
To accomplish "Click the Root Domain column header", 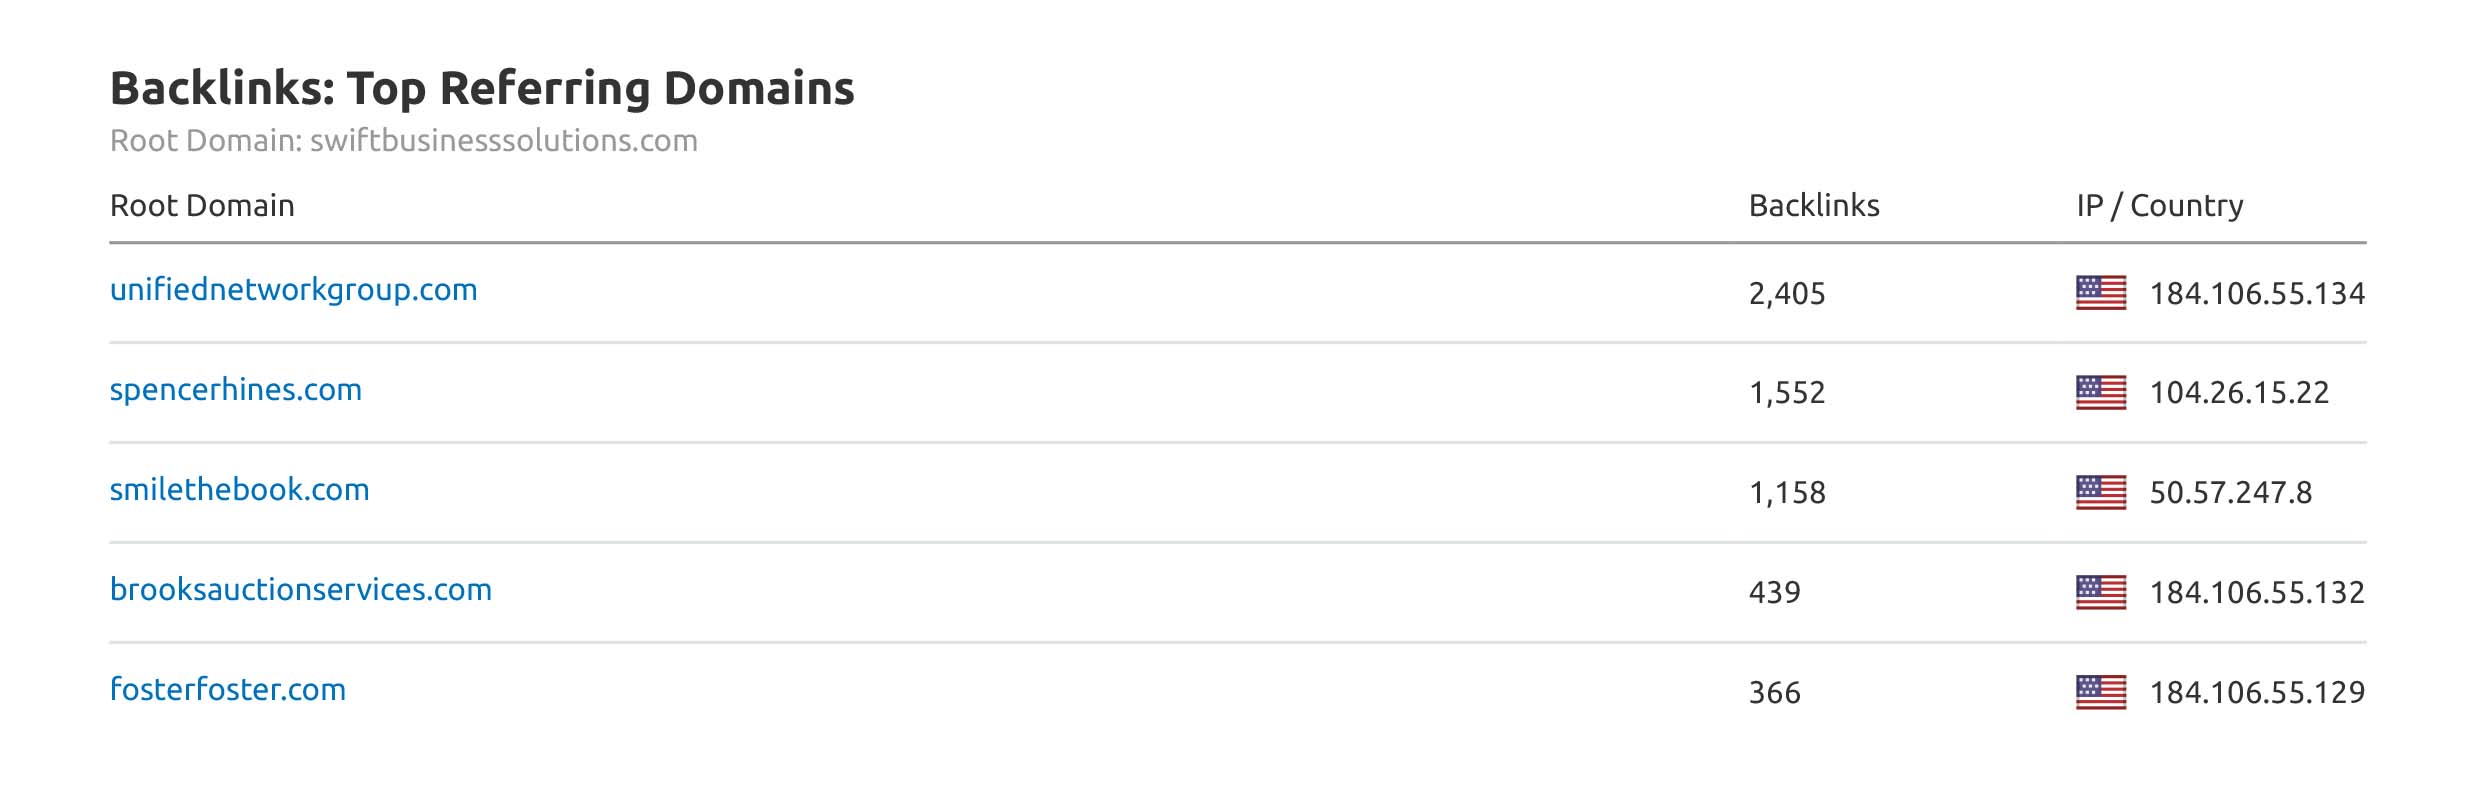I will coord(202,206).
